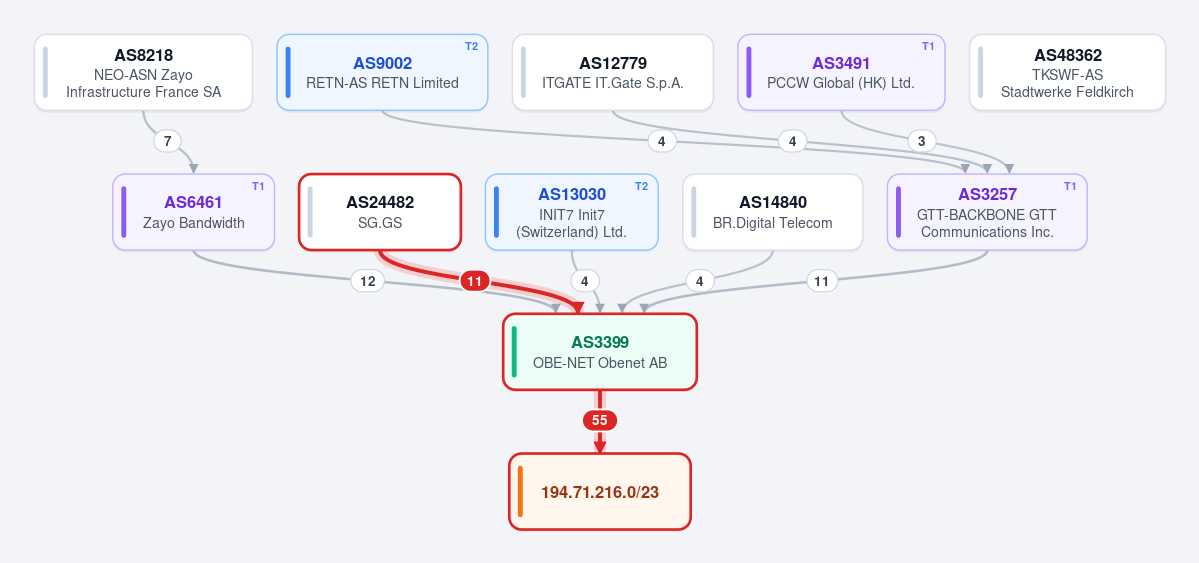Click the red 11 edge label
The width and height of the screenshot is (1199, 563).
[x=474, y=282]
